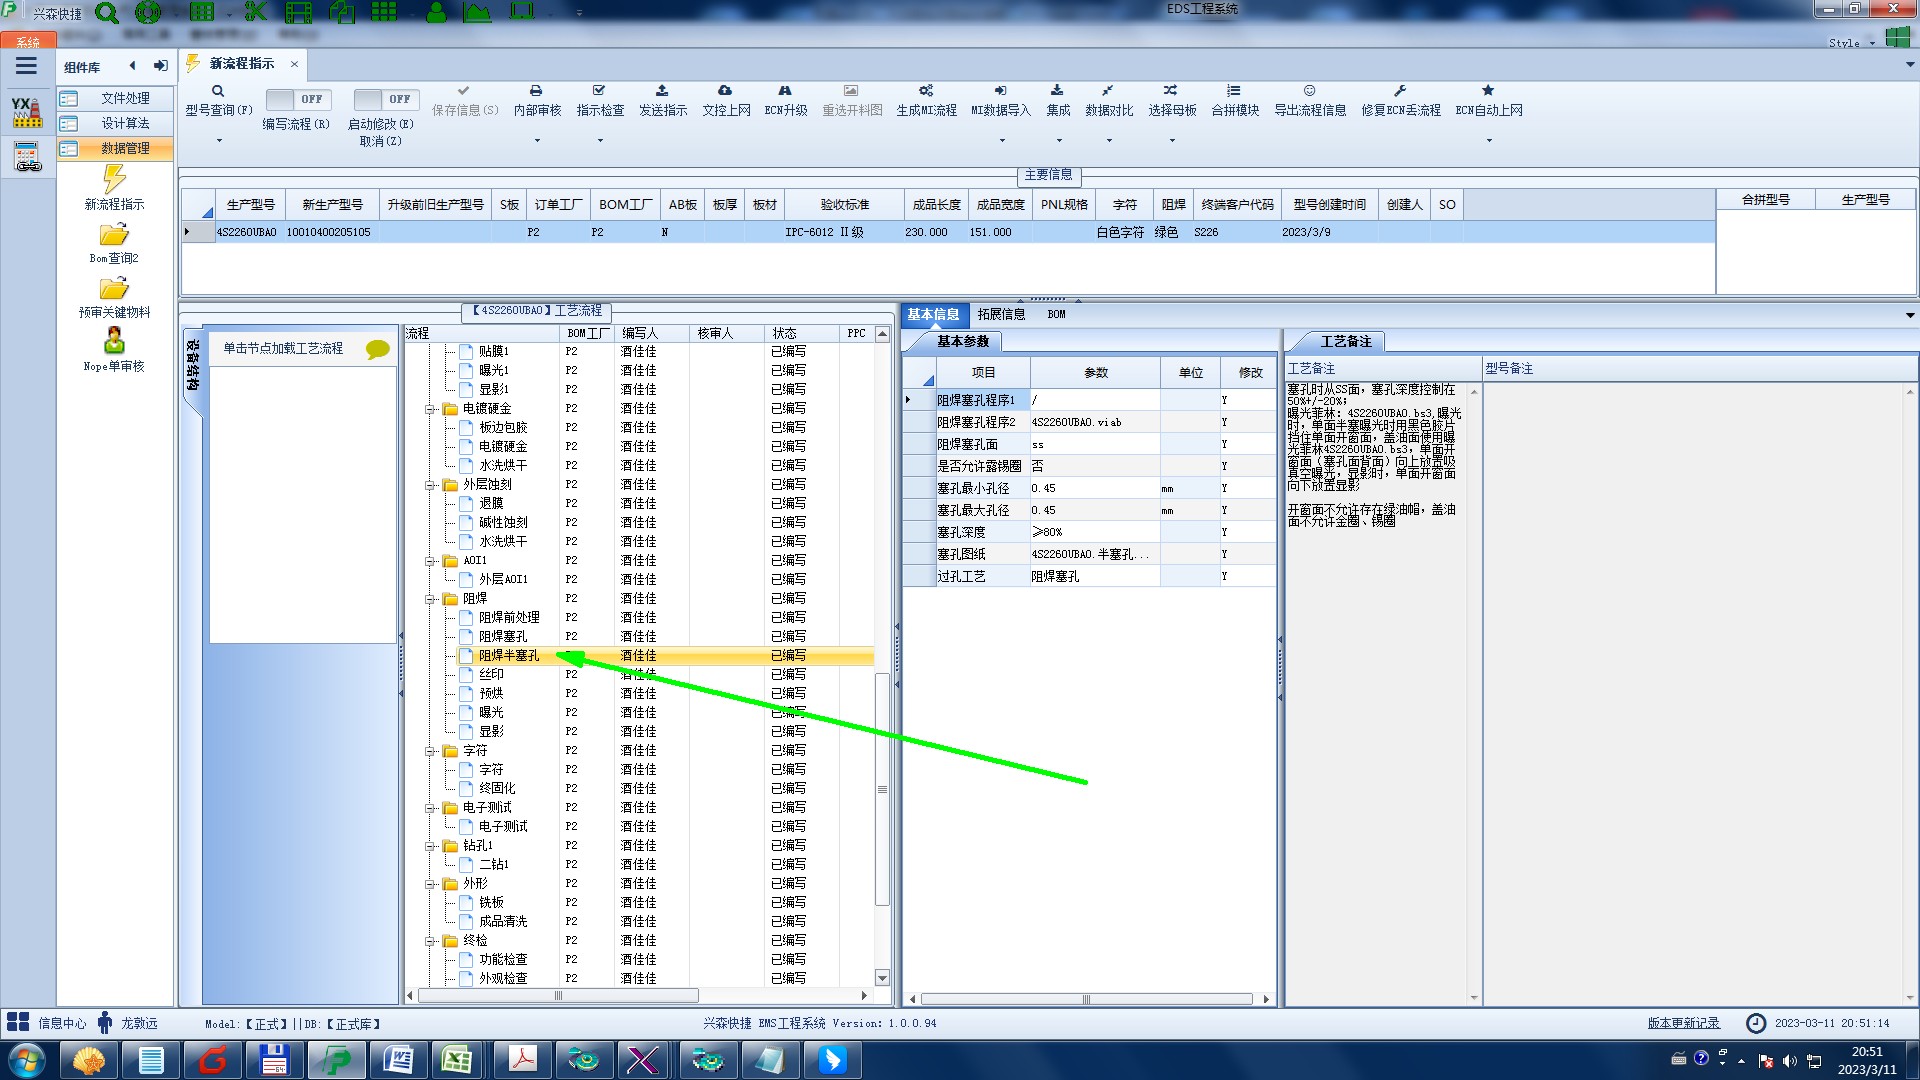Click the 文控上网 cloud upload icon
Screen dimensions: 1920x1080
click(725, 91)
